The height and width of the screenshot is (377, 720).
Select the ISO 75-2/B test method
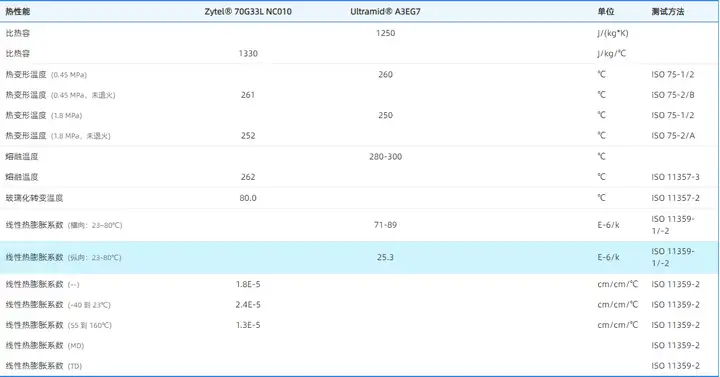[x=673, y=95]
